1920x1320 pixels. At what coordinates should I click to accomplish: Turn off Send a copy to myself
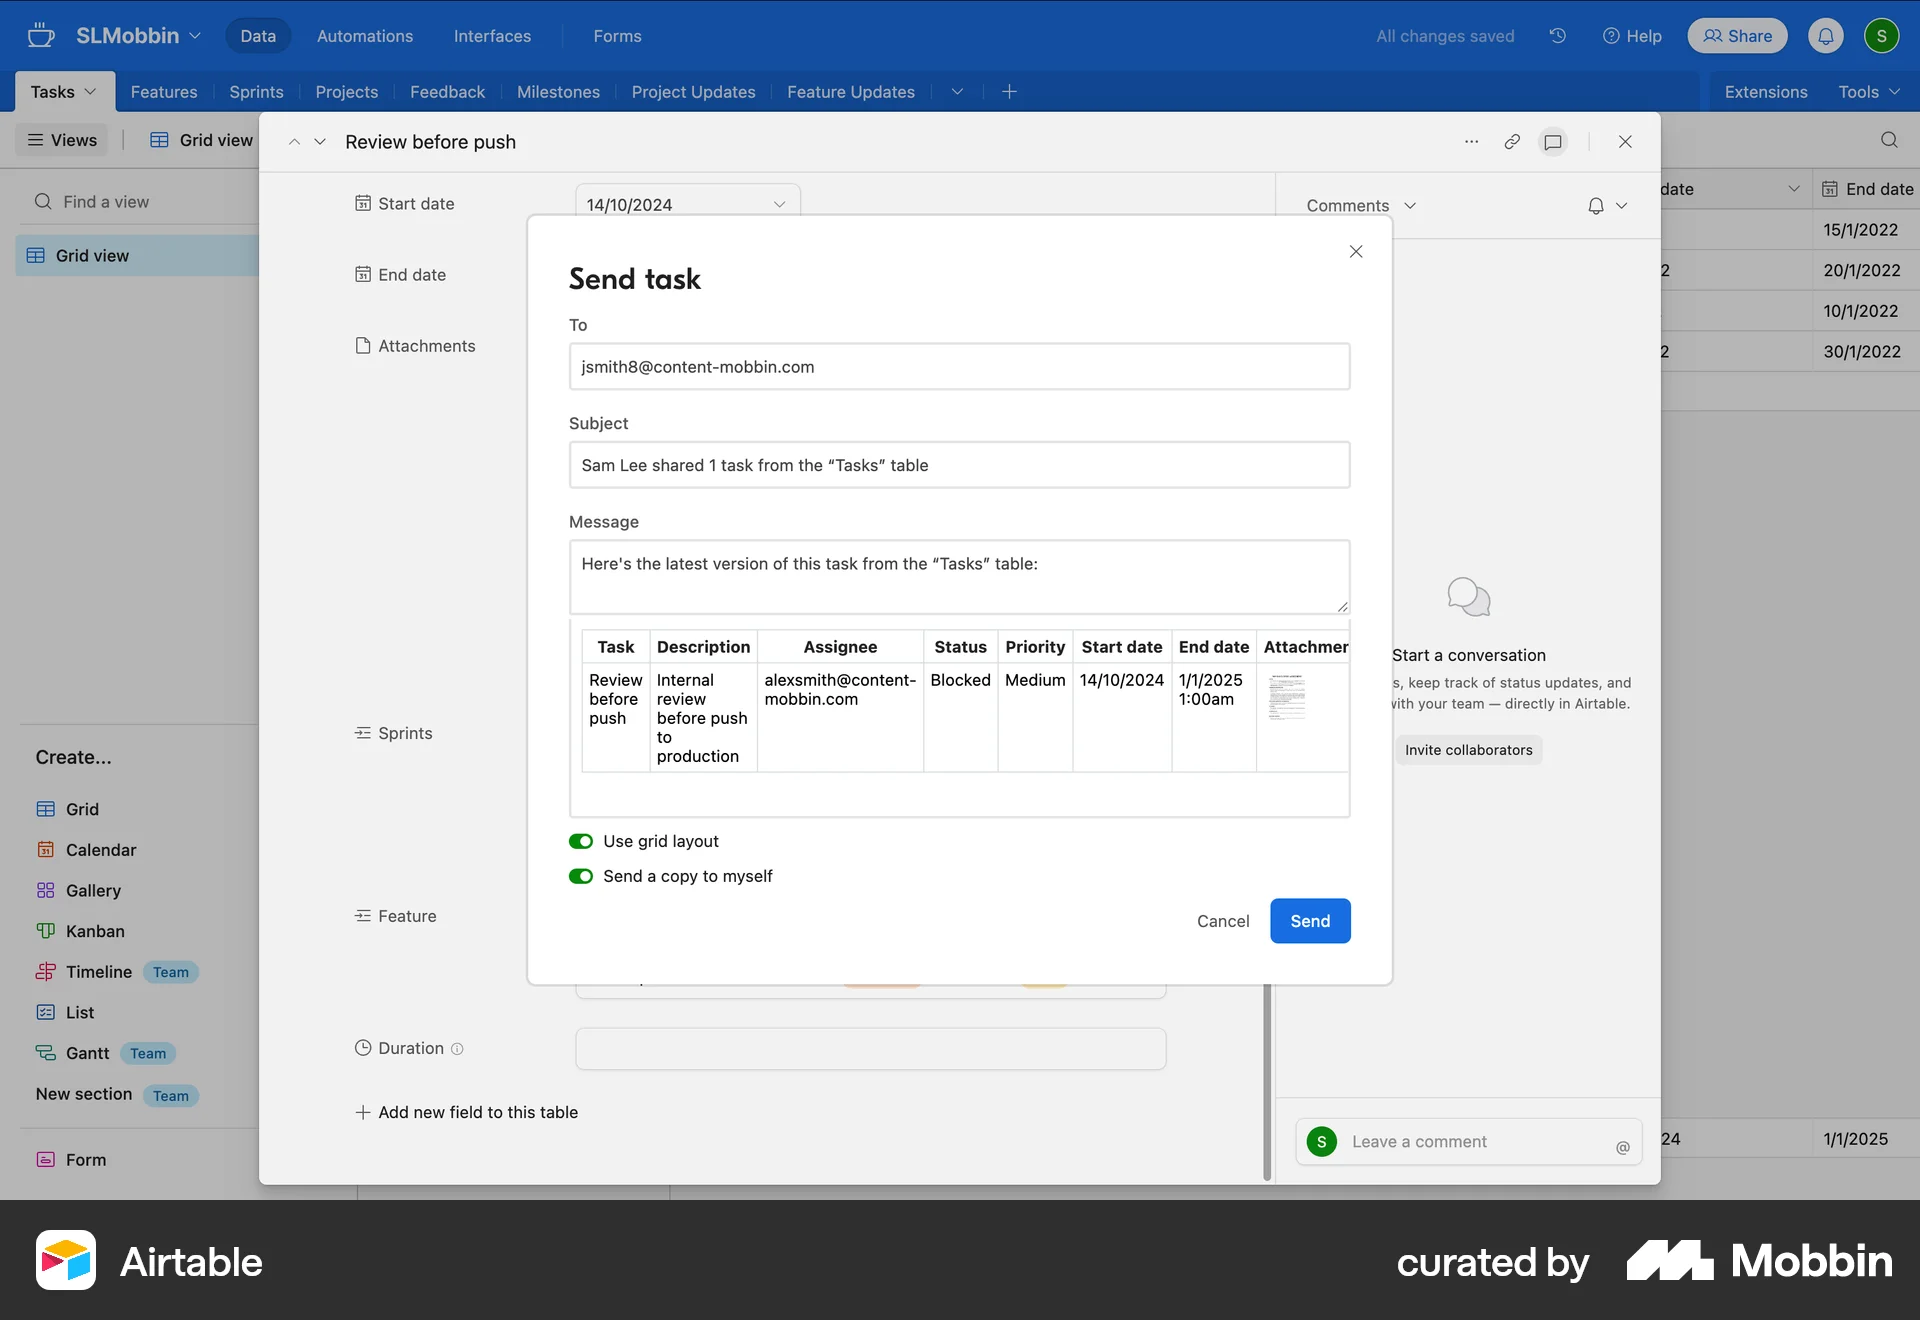[581, 876]
